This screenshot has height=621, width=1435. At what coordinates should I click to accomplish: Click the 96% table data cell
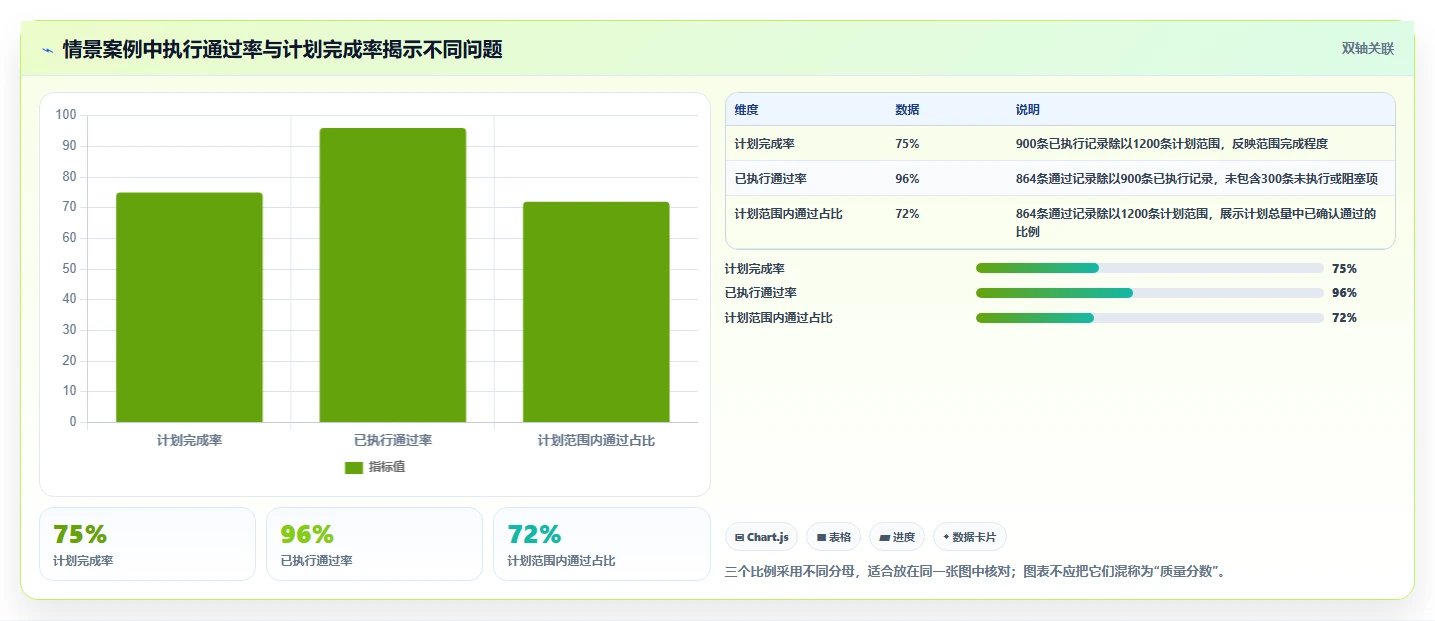click(x=907, y=179)
